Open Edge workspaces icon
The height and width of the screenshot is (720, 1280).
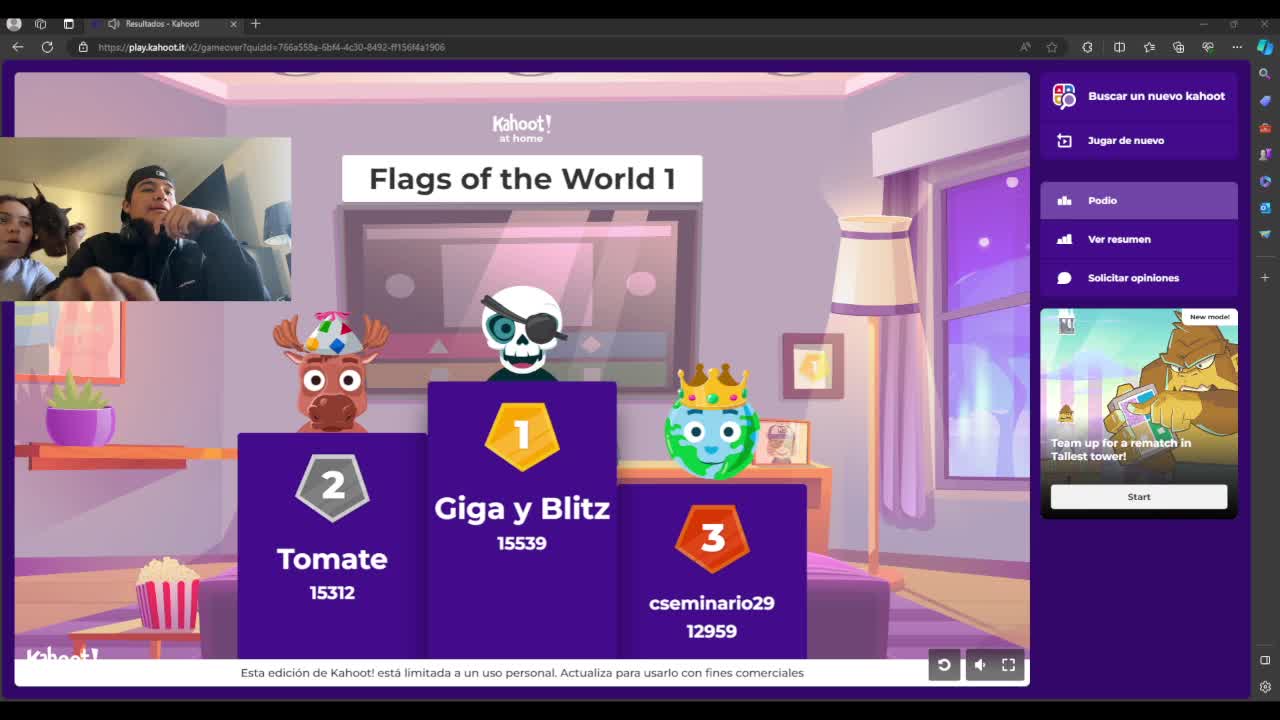point(40,23)
